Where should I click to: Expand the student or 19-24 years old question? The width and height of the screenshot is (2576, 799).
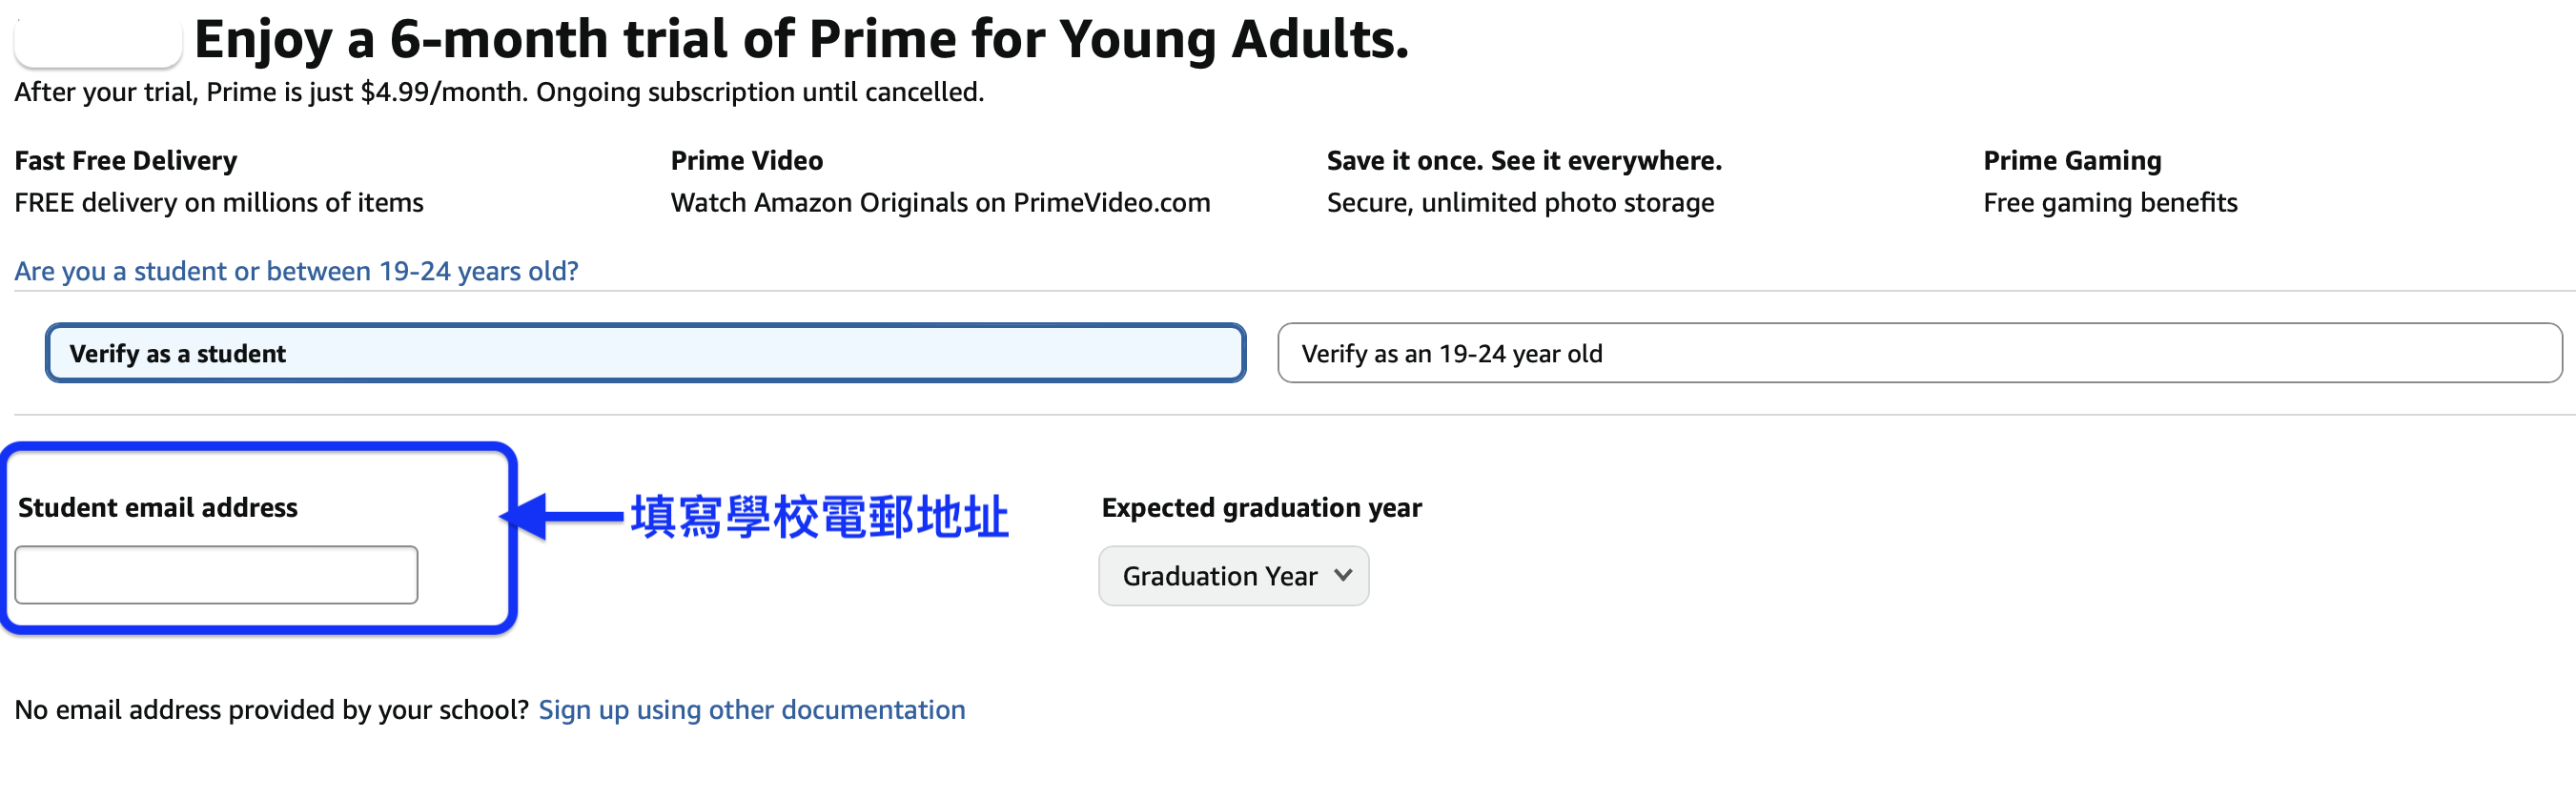[296, 271]
